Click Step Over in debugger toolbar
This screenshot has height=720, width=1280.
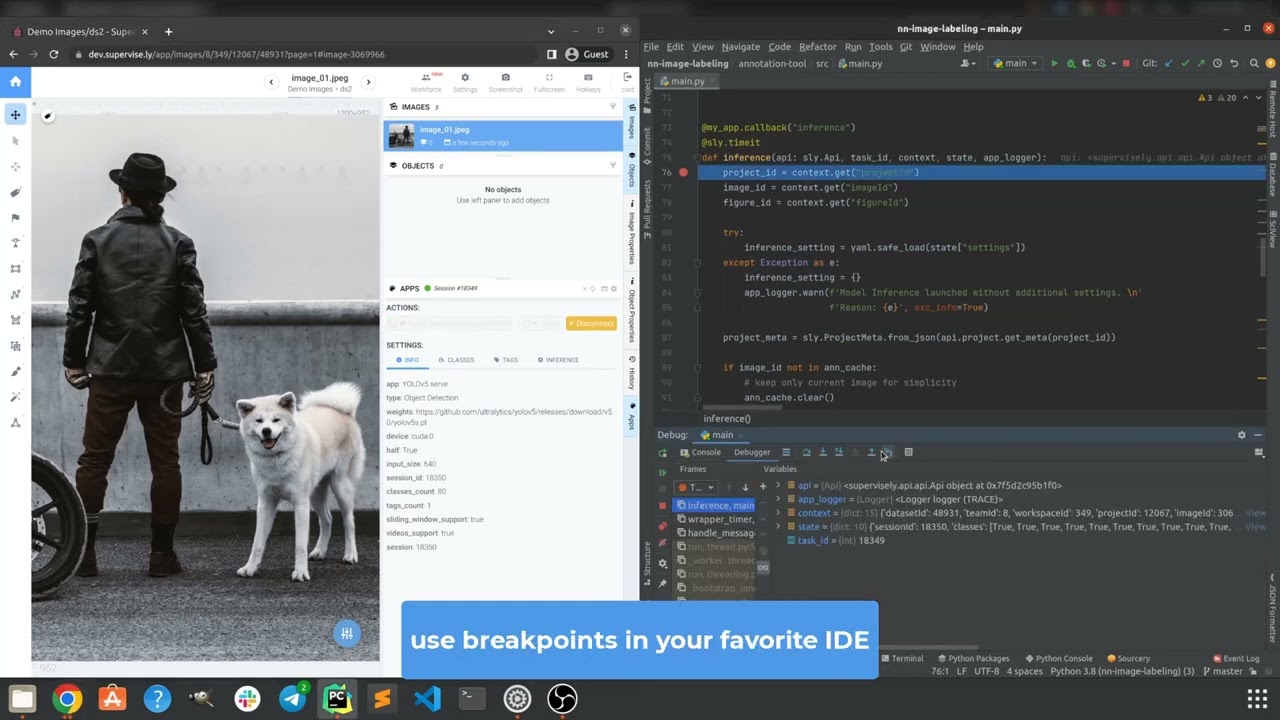point(806,452)
